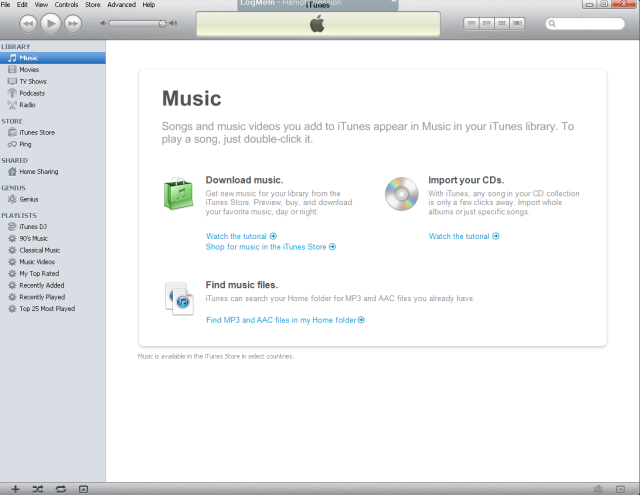
Task: Open the View menu
Action: click(x=41, y=4)
